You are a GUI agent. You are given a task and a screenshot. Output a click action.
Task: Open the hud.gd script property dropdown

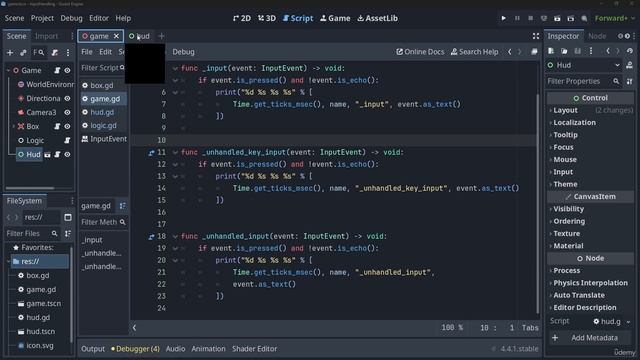629,322
